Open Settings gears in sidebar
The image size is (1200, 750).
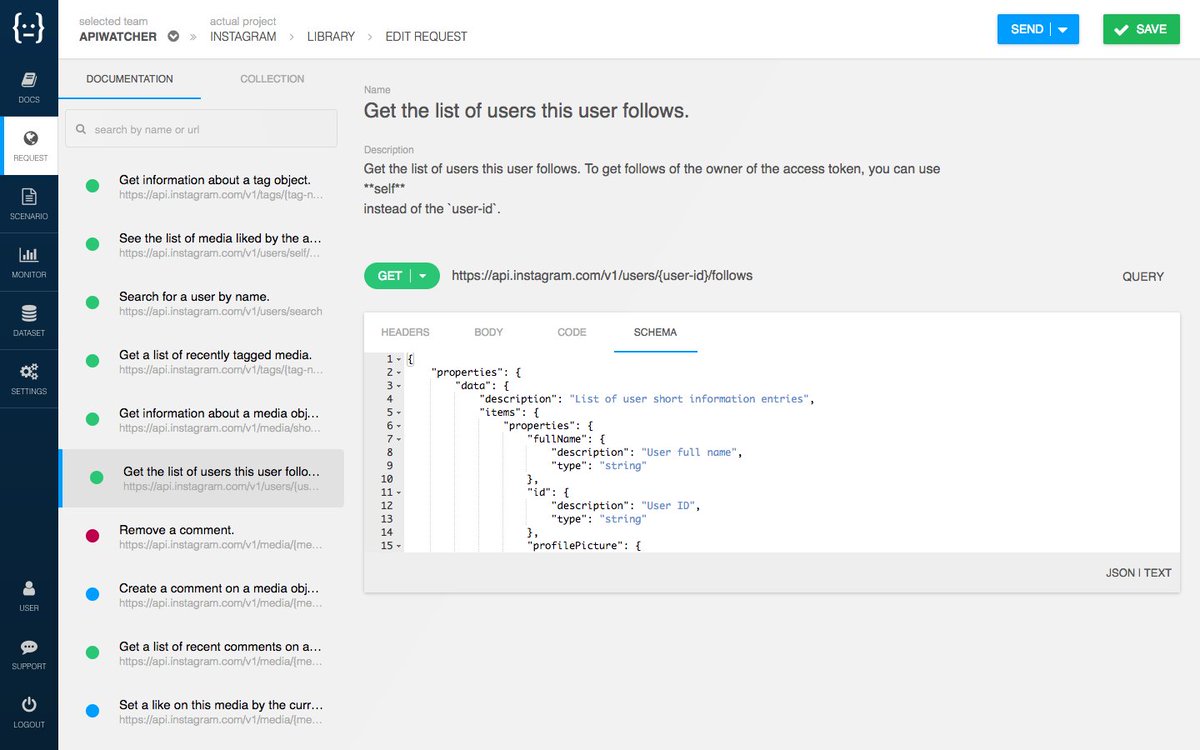(x=29, y=379)
